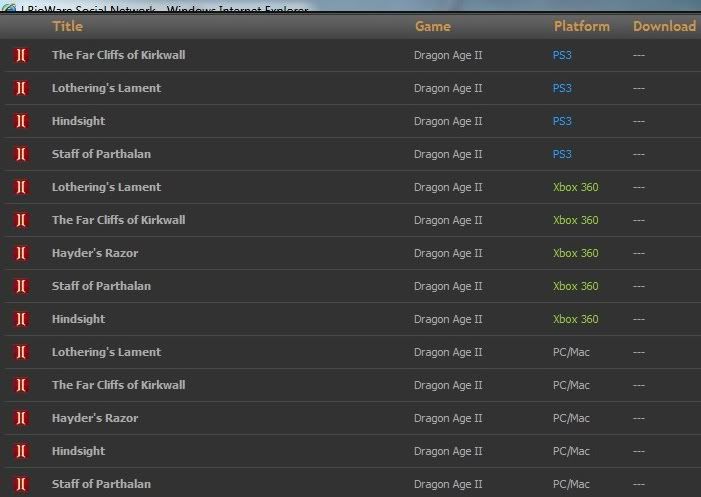The image size is (701, 497).
Task: Click the Dragon Age icon beside PC/Mac Lothering's Lament
Action: 21,352
